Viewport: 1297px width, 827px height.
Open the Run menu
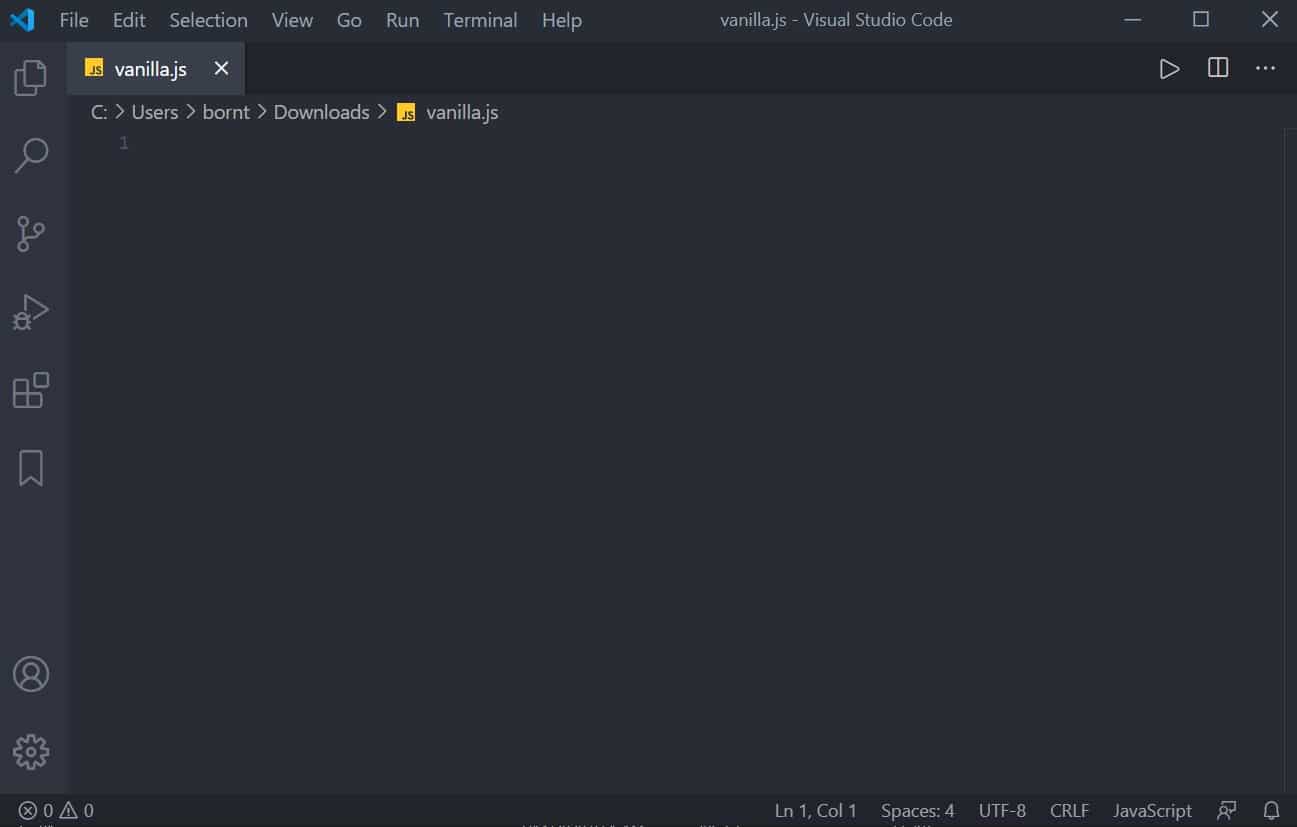(x=402, y=20)
